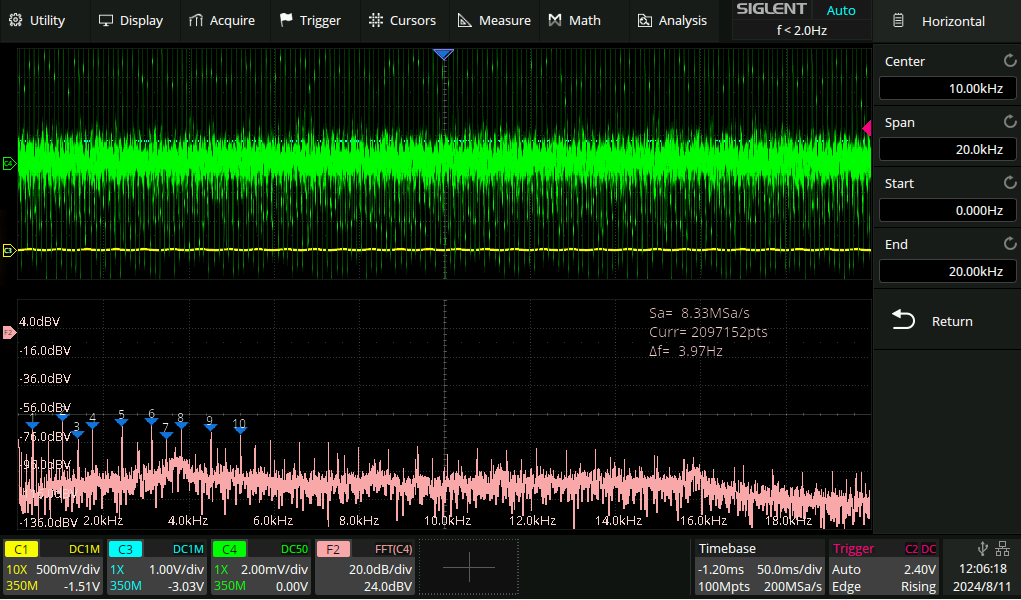The height and width of the screenshot is (600, 1021).
Task: Open the Trigger settings info box
Action: coord(884,568)
